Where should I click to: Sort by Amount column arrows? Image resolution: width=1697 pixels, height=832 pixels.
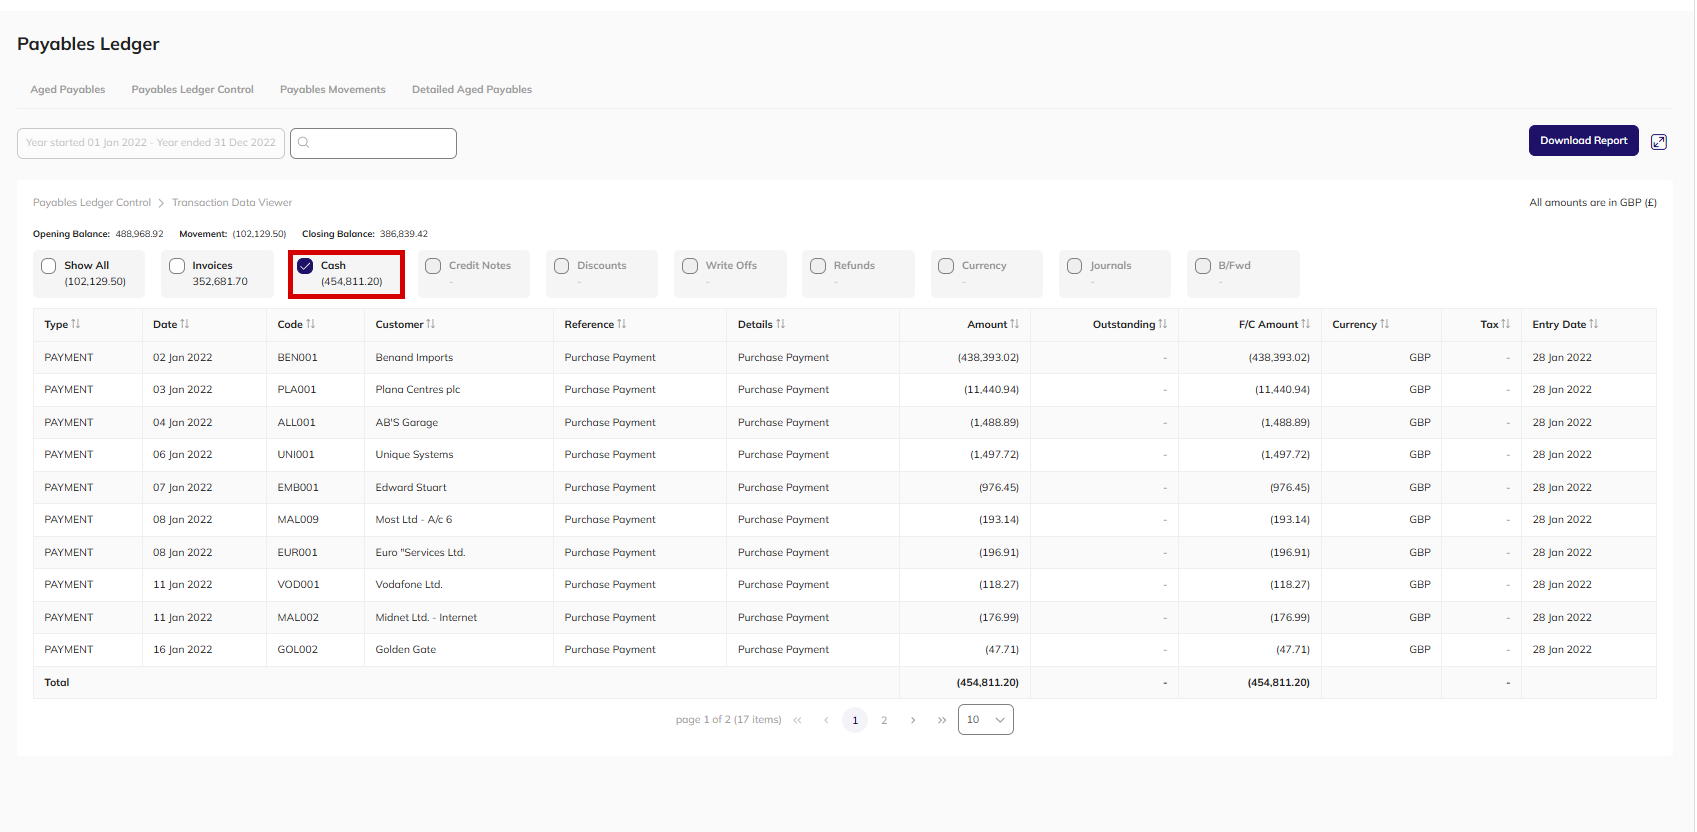[x=1015, y=324]
